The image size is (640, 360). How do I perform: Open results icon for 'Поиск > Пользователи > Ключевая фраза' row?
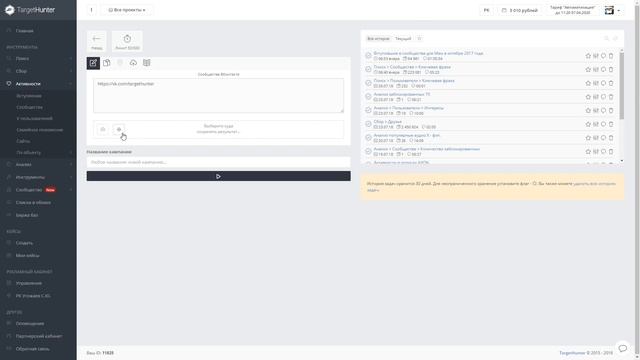tap(596, 83)
